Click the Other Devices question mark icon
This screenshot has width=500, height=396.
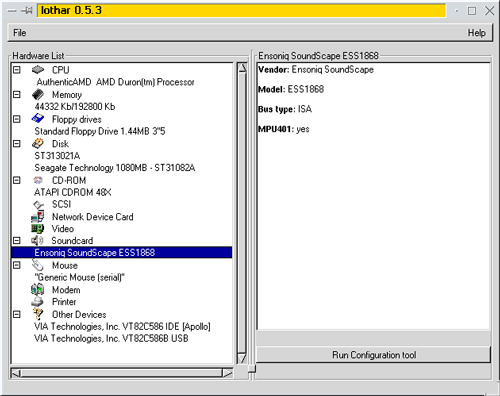38,314
